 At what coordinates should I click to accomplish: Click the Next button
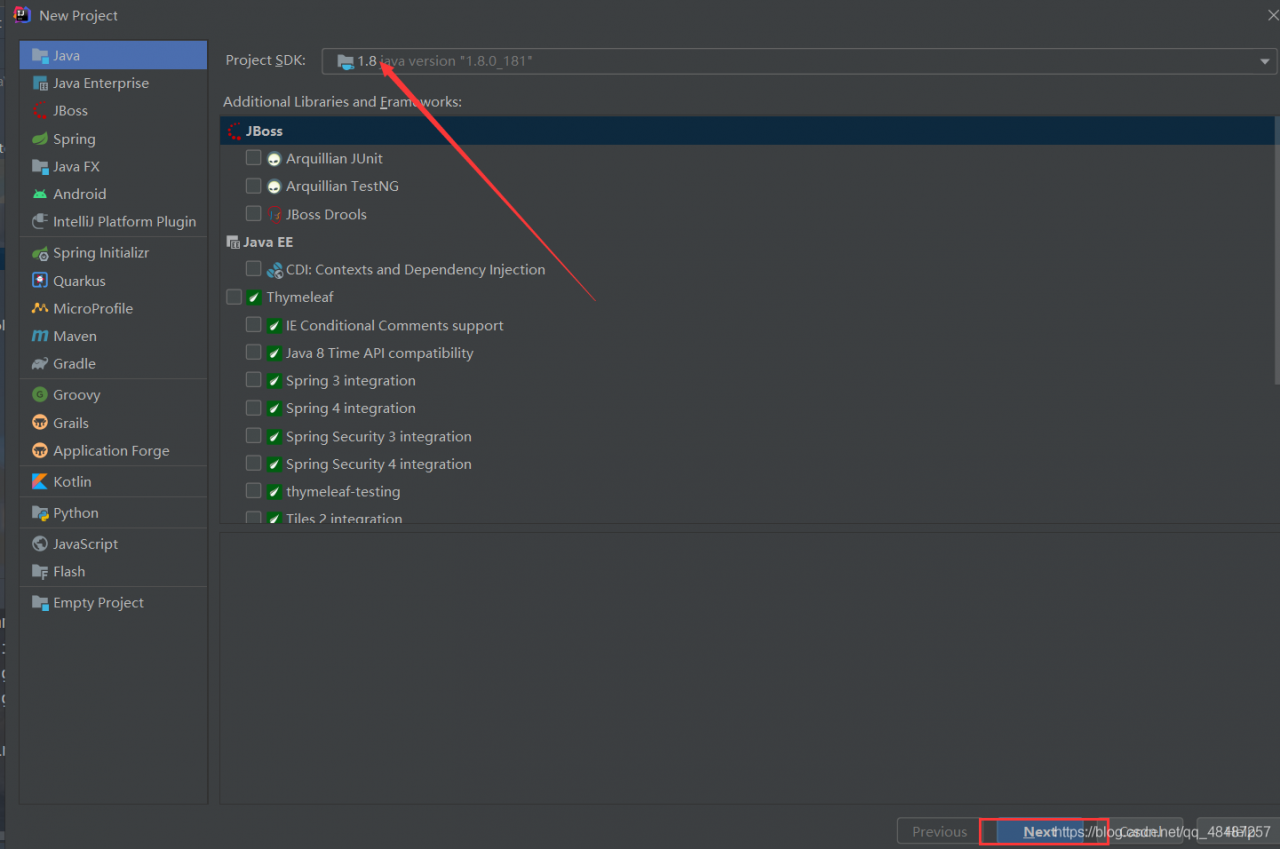tap(1040, 831)
